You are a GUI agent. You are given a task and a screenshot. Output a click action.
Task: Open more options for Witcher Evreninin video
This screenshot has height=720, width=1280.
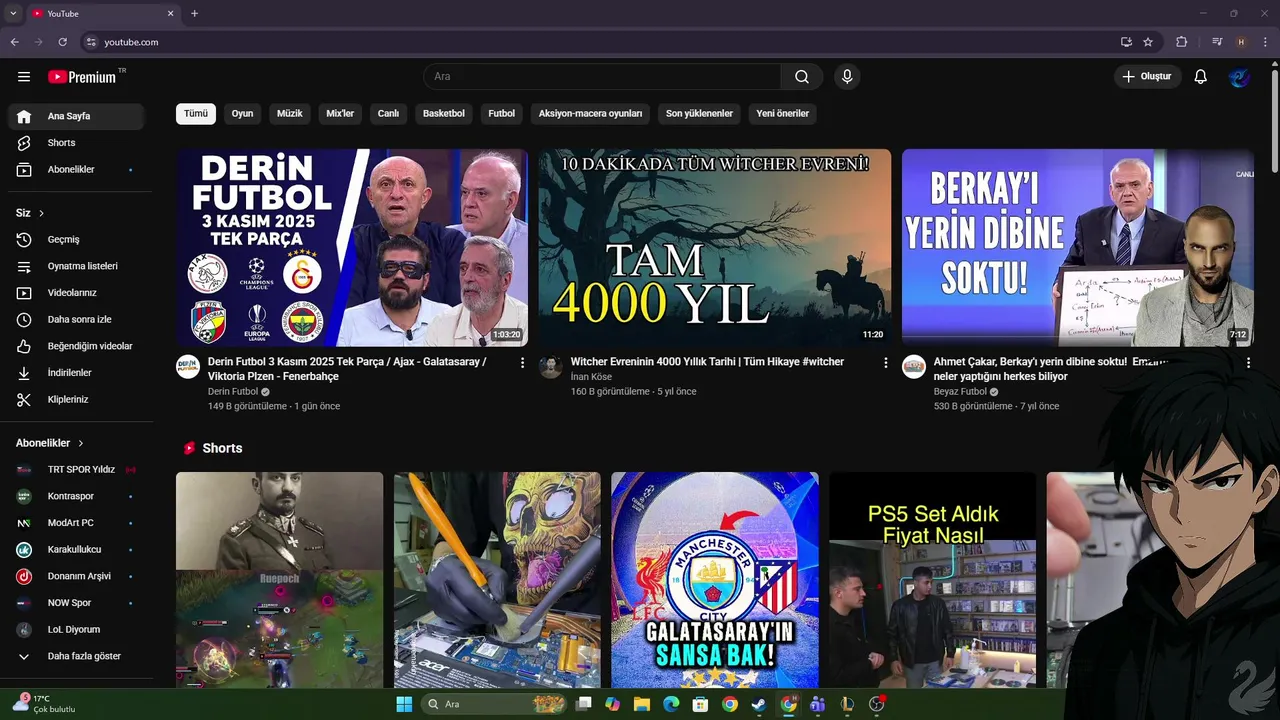pyautogui.click(x=885, y=363)
